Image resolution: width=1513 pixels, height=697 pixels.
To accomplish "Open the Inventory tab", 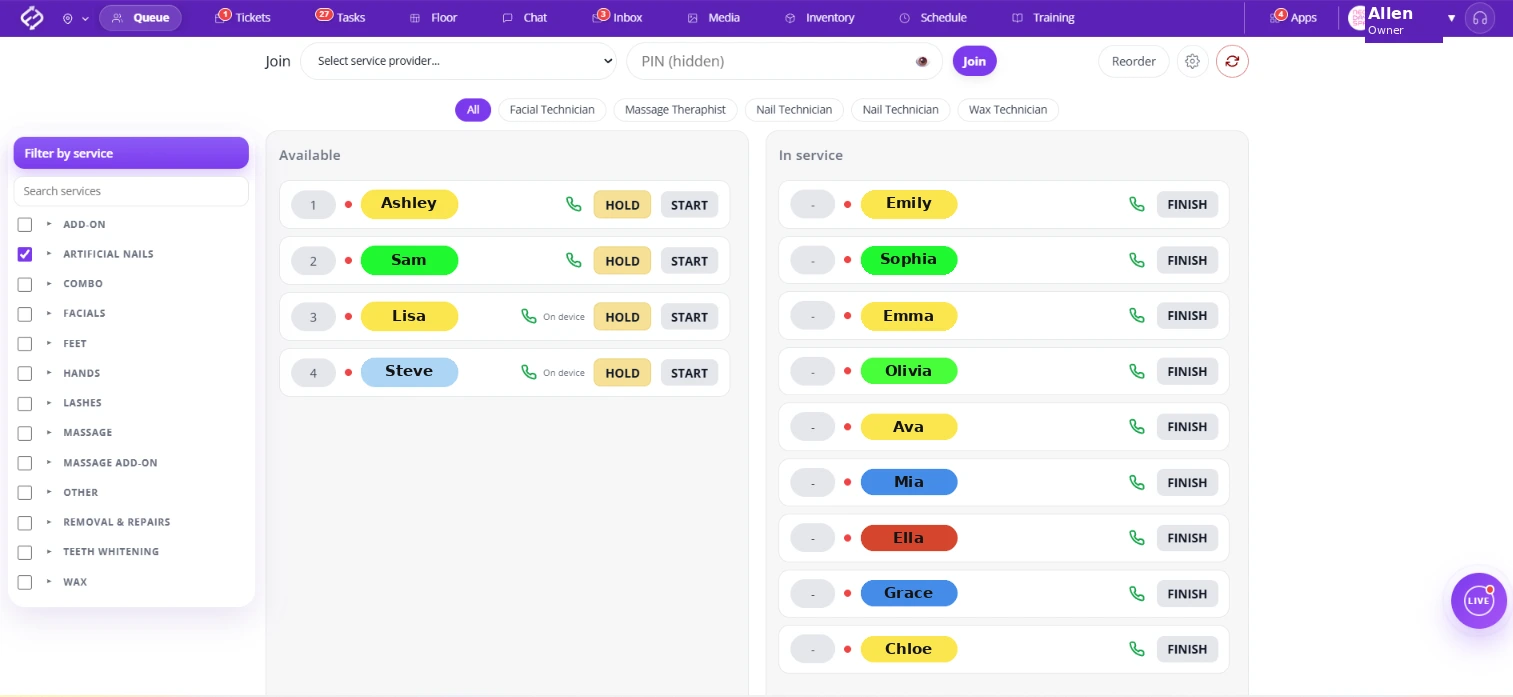I will (819, 17).
